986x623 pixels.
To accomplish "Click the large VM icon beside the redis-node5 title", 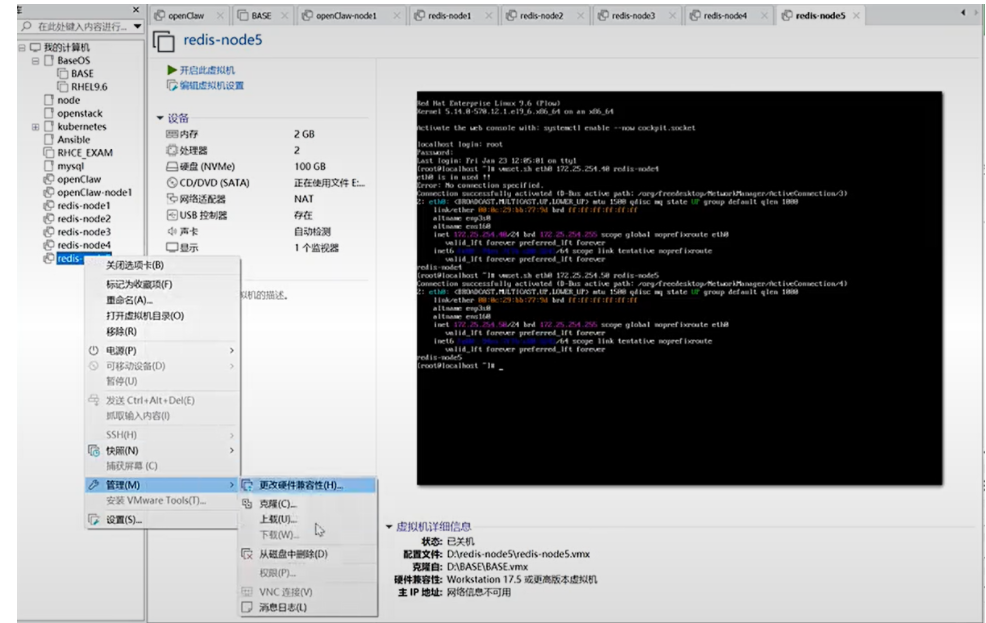I will [163, 41].
